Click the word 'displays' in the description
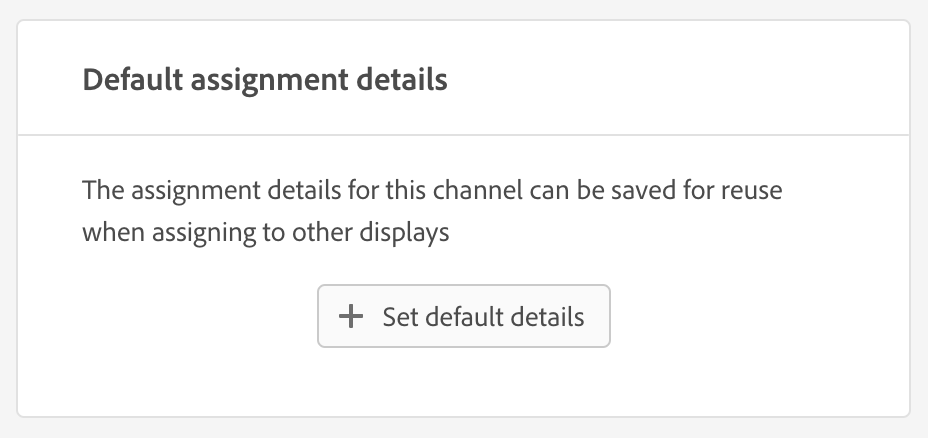This screenshot has height=438, width=928. click(x=408, y=233)
